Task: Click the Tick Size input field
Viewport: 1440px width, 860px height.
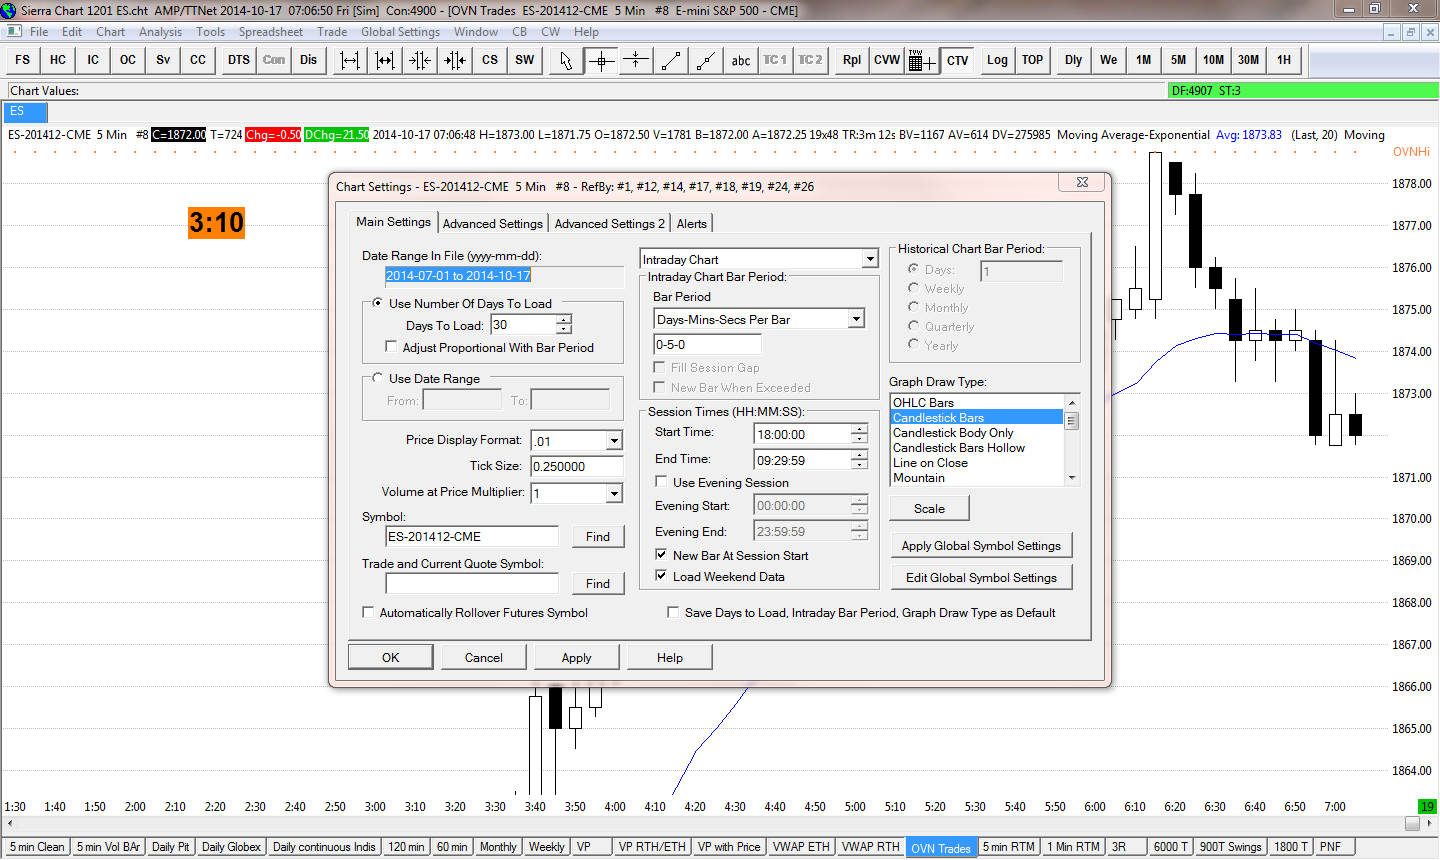Action: [577, 466]
